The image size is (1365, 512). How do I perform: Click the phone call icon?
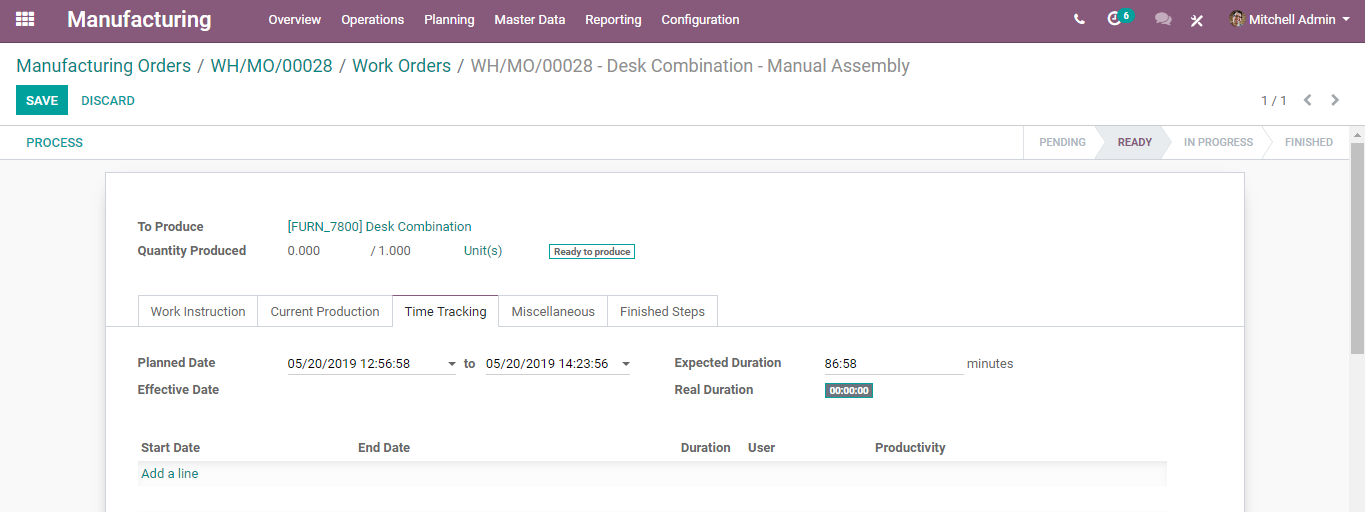pos(1079,19)
